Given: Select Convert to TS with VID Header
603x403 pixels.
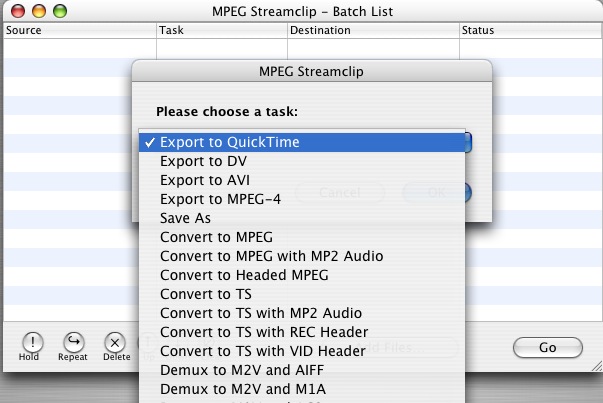Looking at the screenshot, I should tap(302, 351).
